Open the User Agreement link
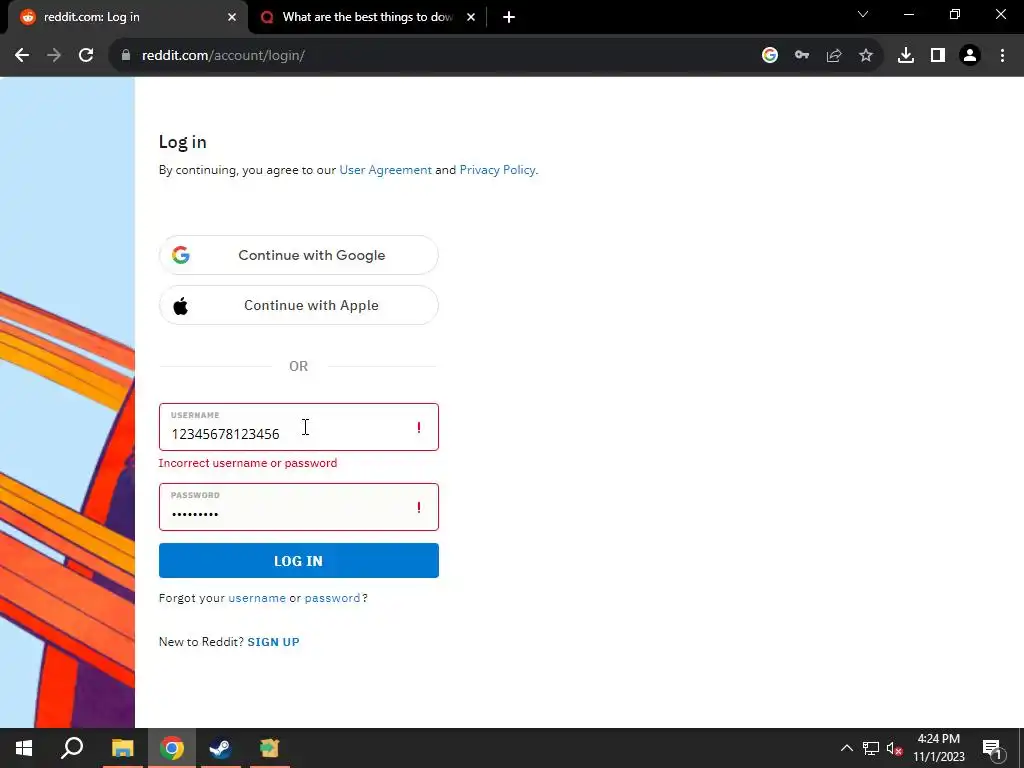The image size is (1024, 768). pyautogui.click(x=385, y=170)
